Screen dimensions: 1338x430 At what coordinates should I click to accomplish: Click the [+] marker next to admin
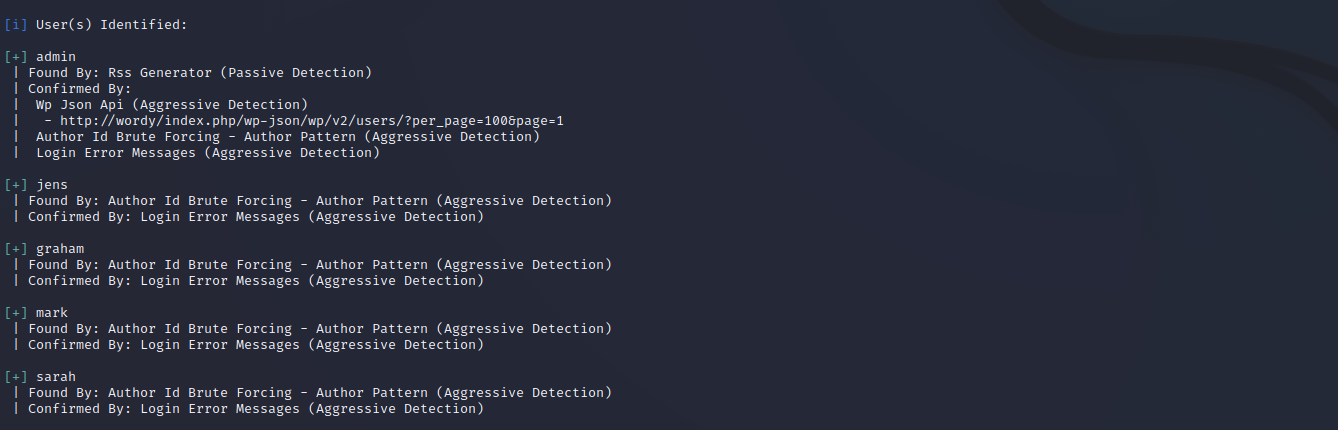16,56
